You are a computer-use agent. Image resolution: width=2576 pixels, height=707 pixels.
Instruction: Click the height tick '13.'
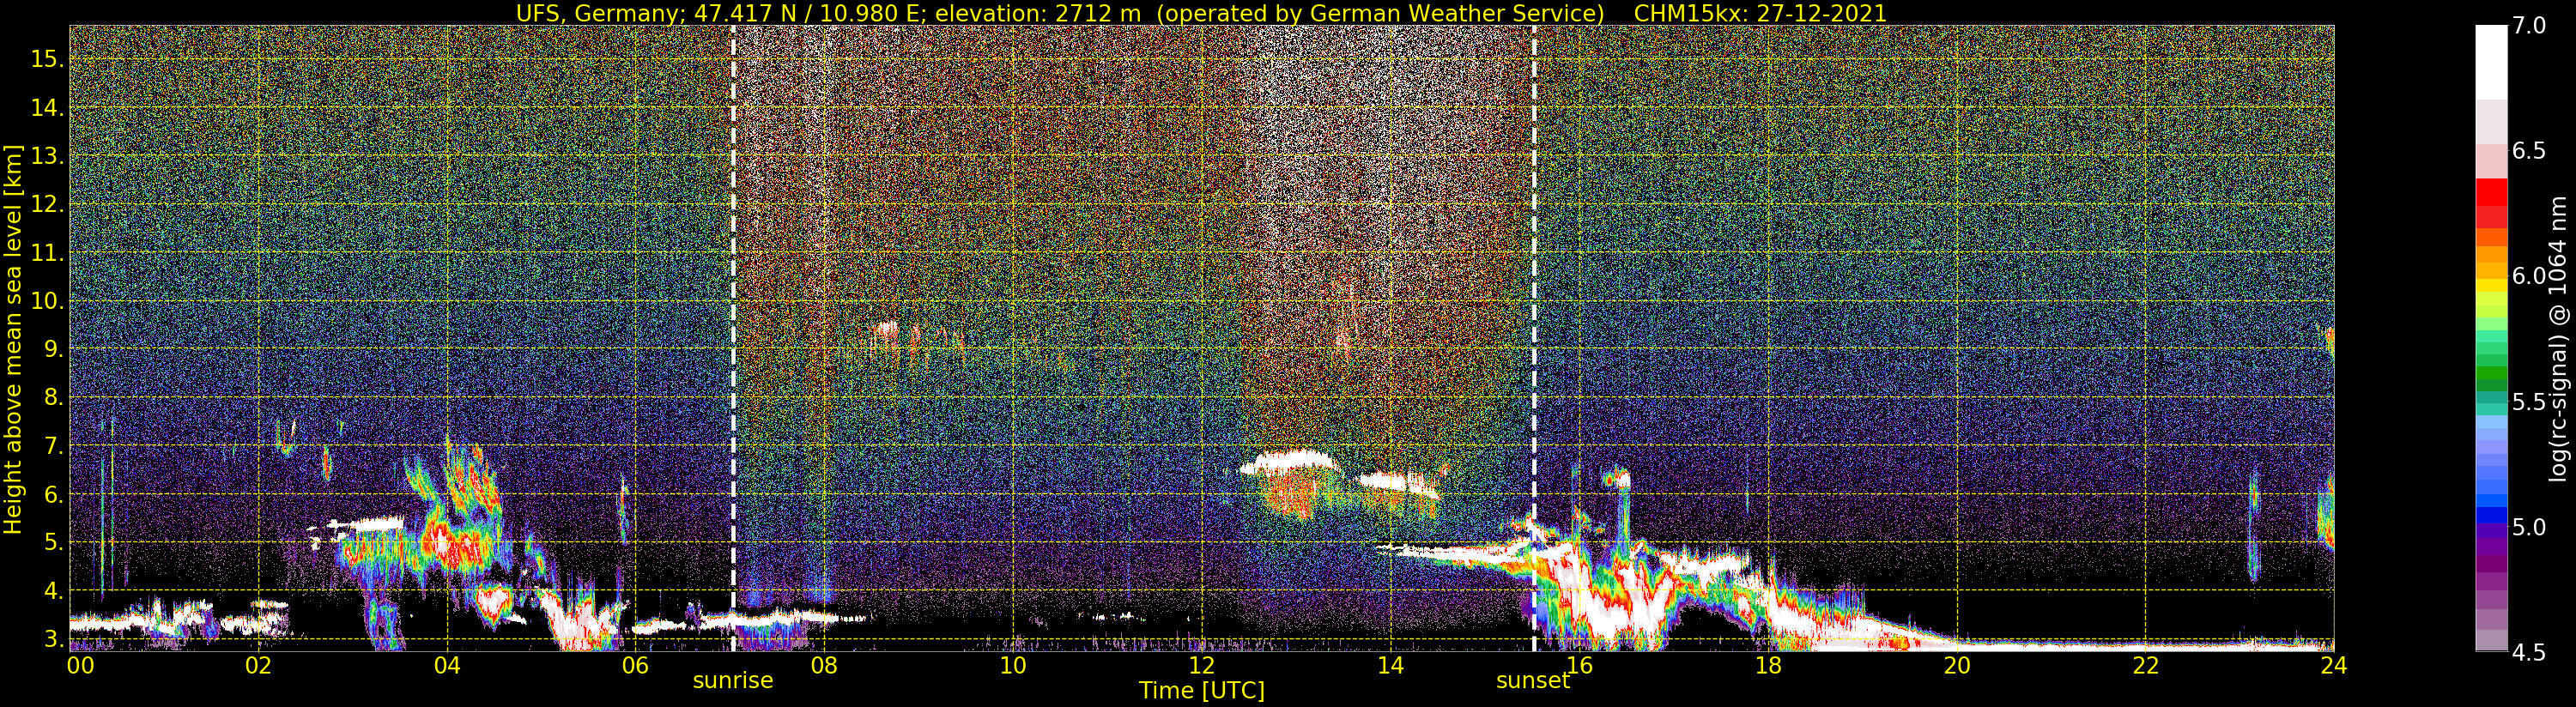coord(47,157)
